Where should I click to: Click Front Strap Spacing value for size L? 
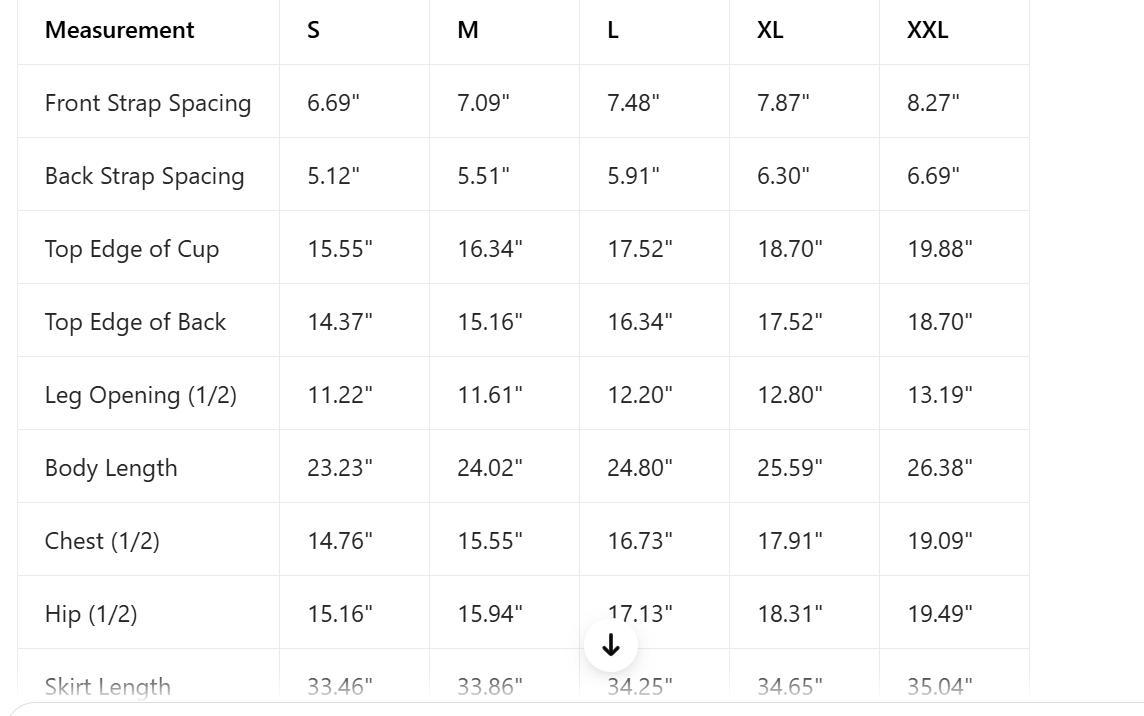pos(633,103)
